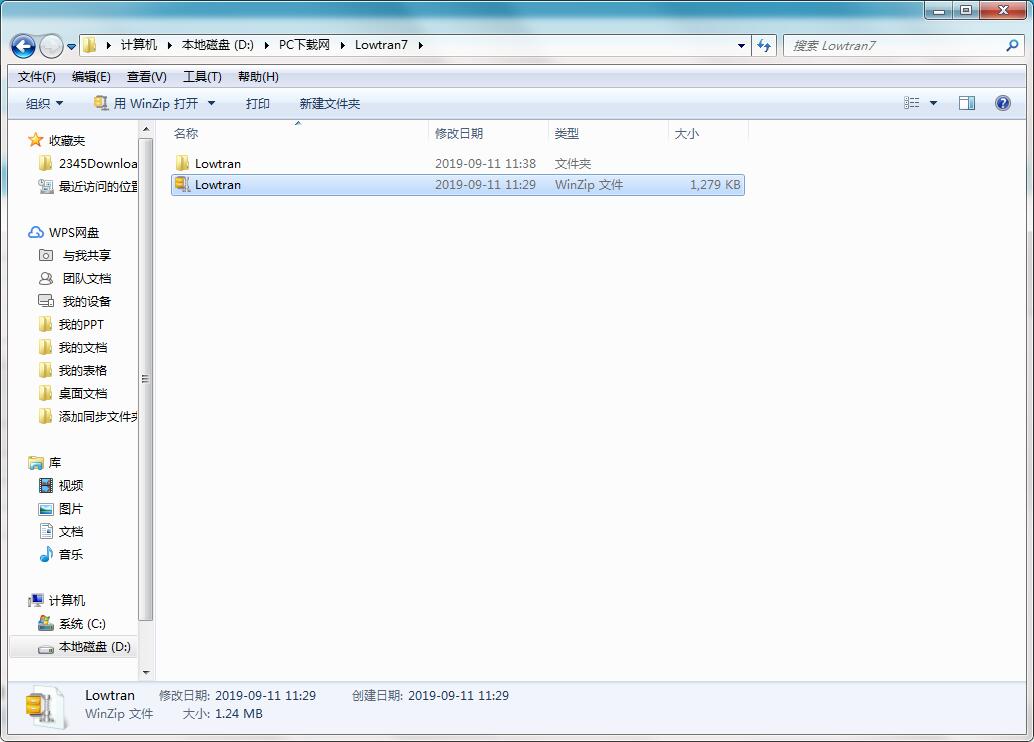Expand the breadcrumb chevron after Lowtran7
Screen dimensions: 1034x742
[421, 46]
